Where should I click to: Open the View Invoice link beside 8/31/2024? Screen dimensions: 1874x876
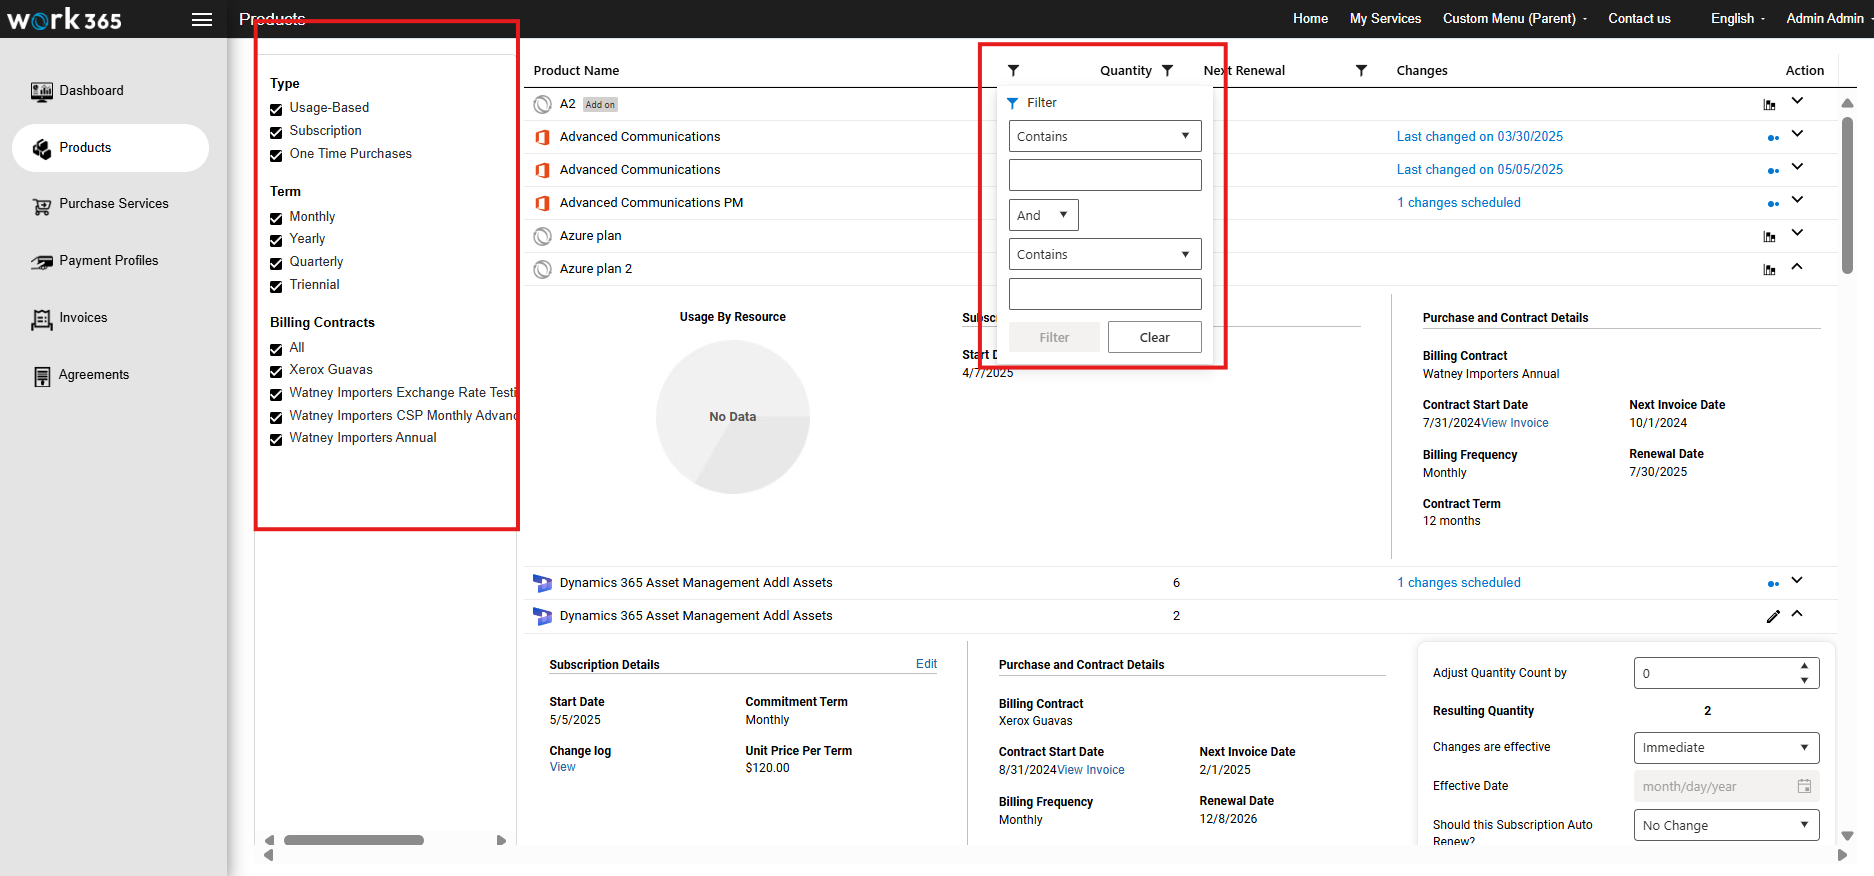click(x=1091, y=770)
